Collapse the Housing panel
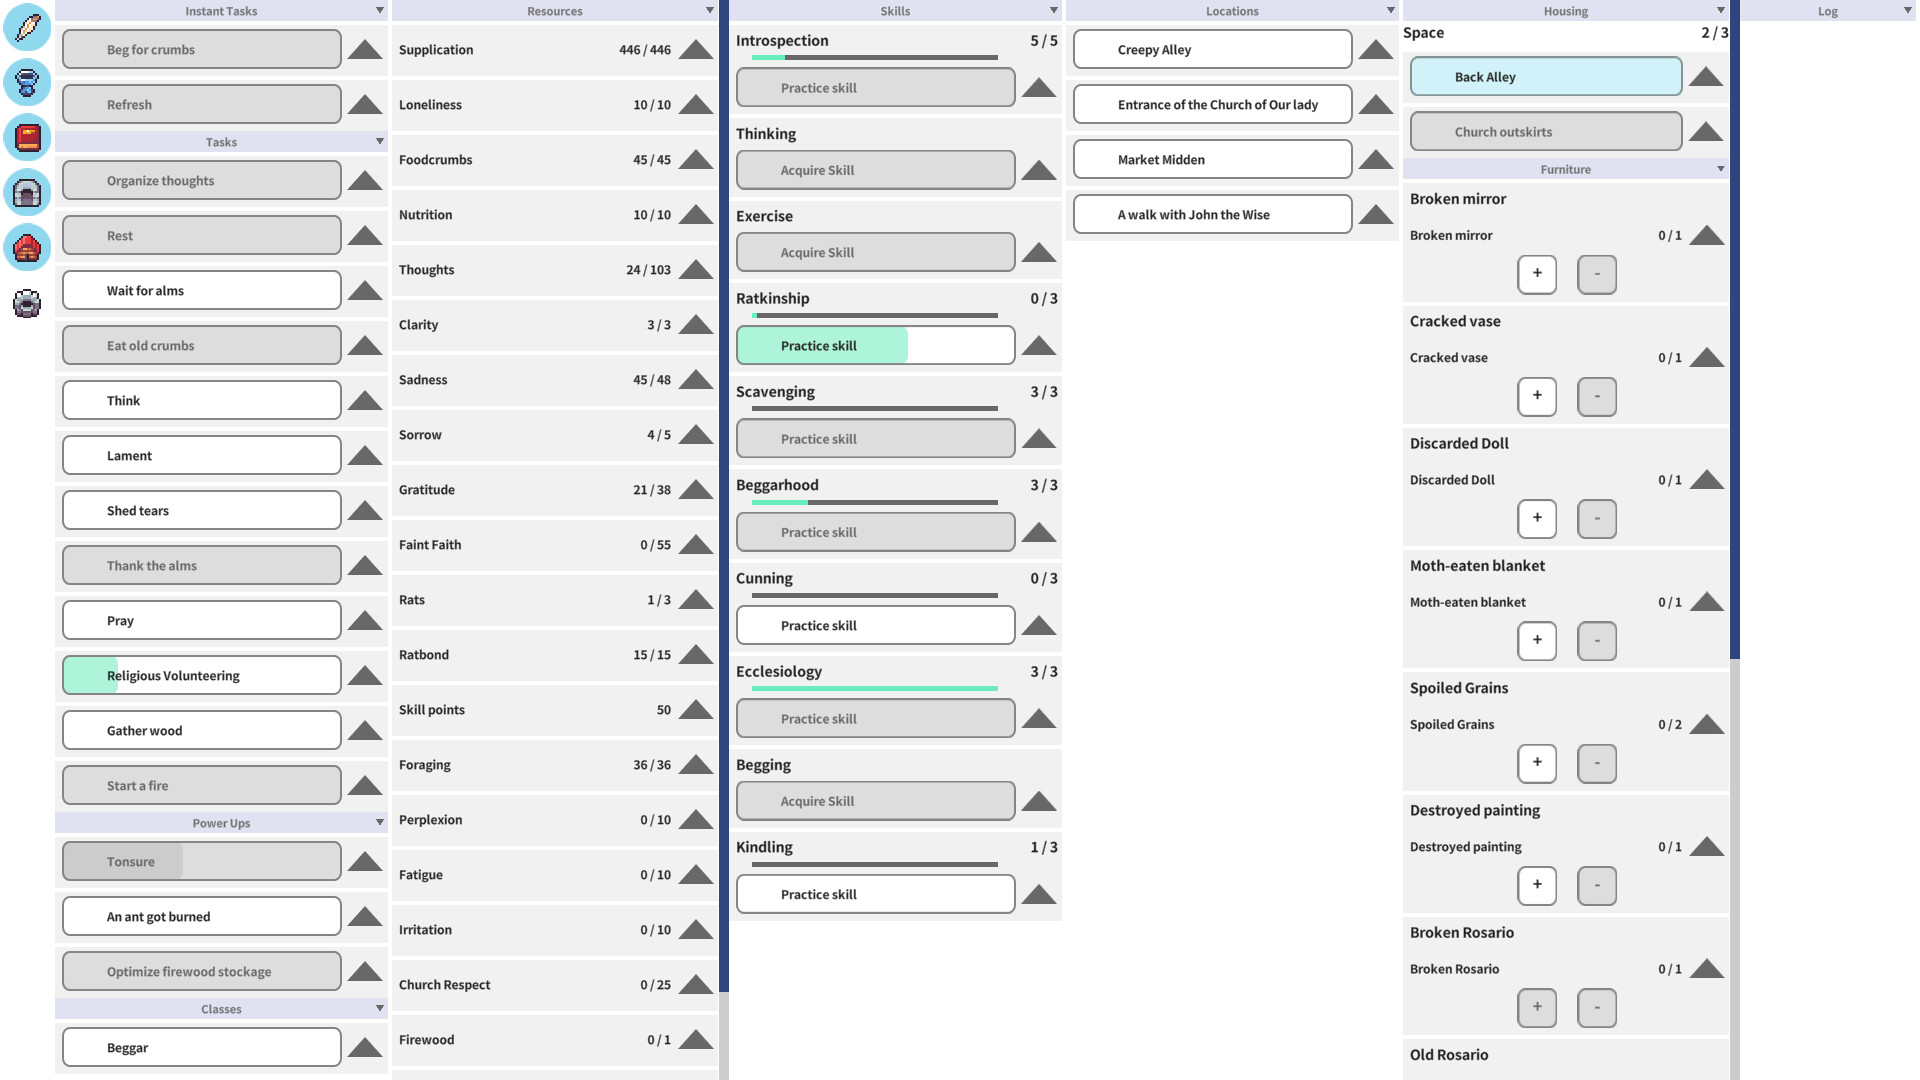 coord(1721,10)
